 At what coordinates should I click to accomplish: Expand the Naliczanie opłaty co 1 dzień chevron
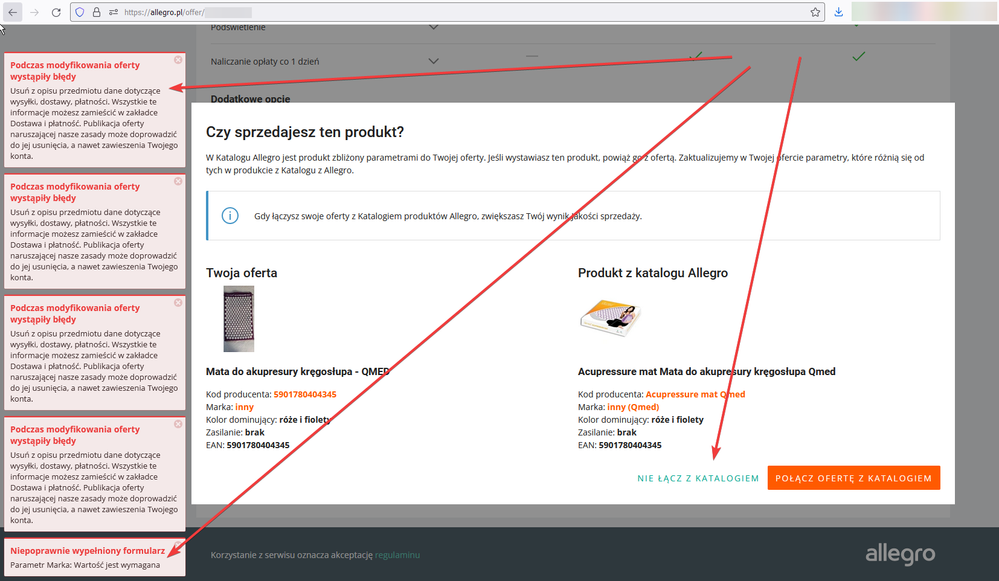pyautogui.click(x=433, y=61)
